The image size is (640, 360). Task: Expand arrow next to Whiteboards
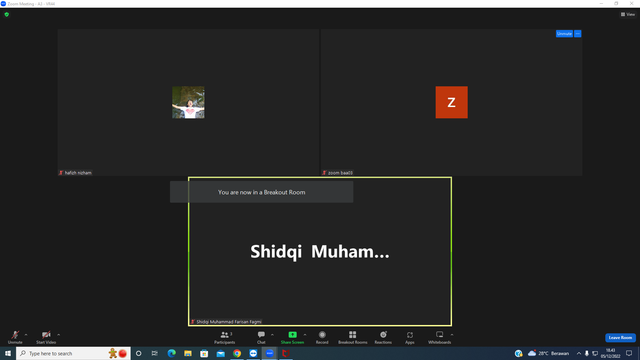pos(452,335)
